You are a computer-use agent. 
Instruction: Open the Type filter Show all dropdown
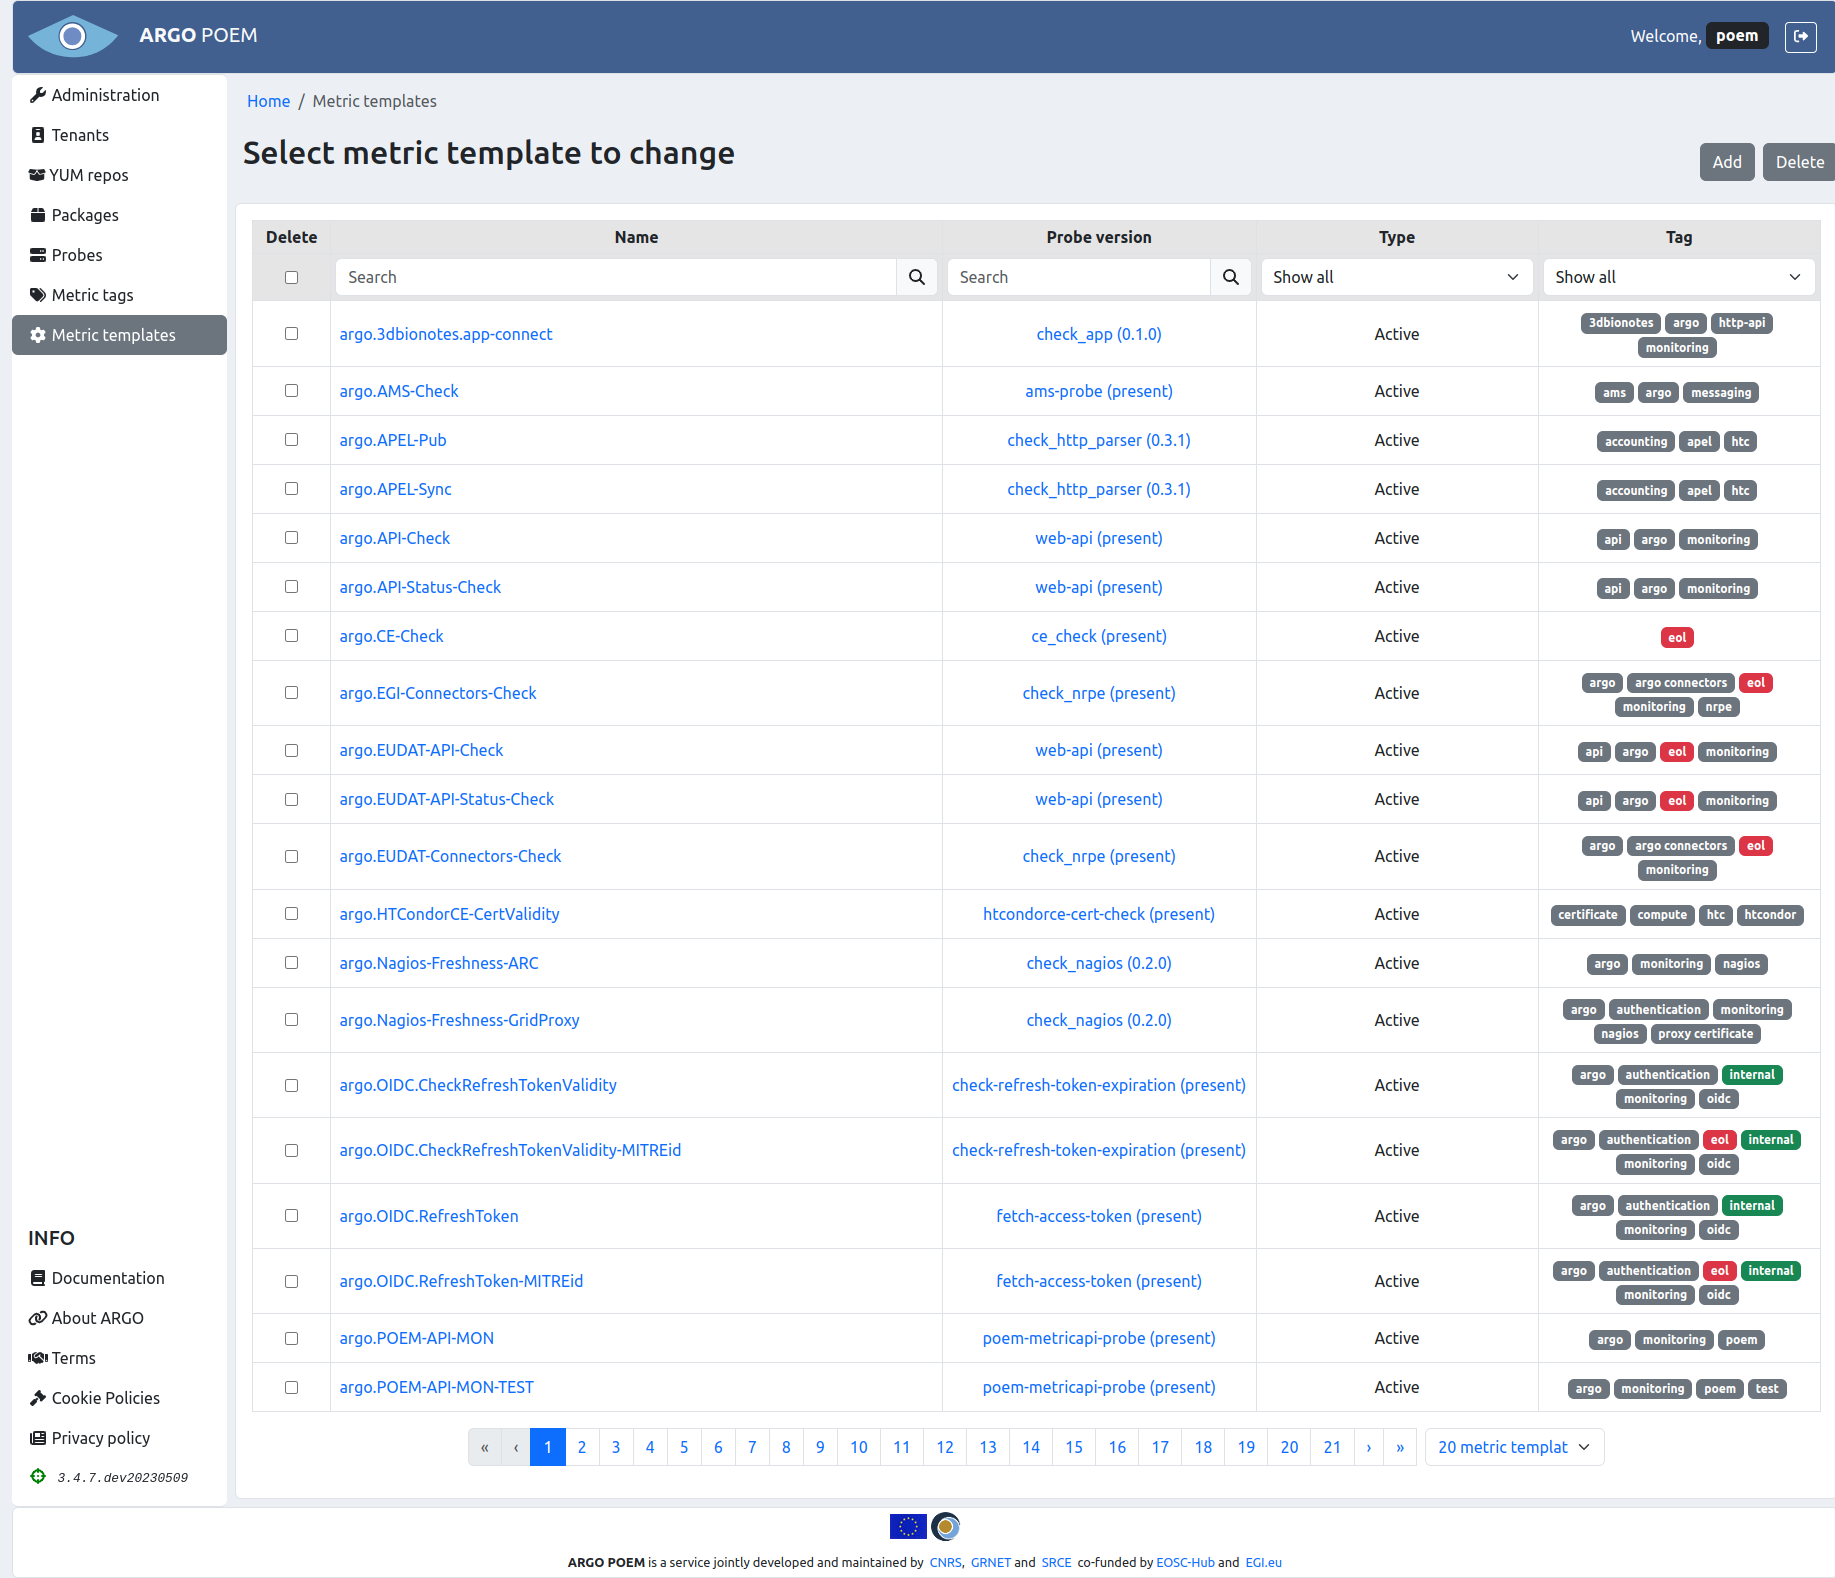click(1396, 277)
